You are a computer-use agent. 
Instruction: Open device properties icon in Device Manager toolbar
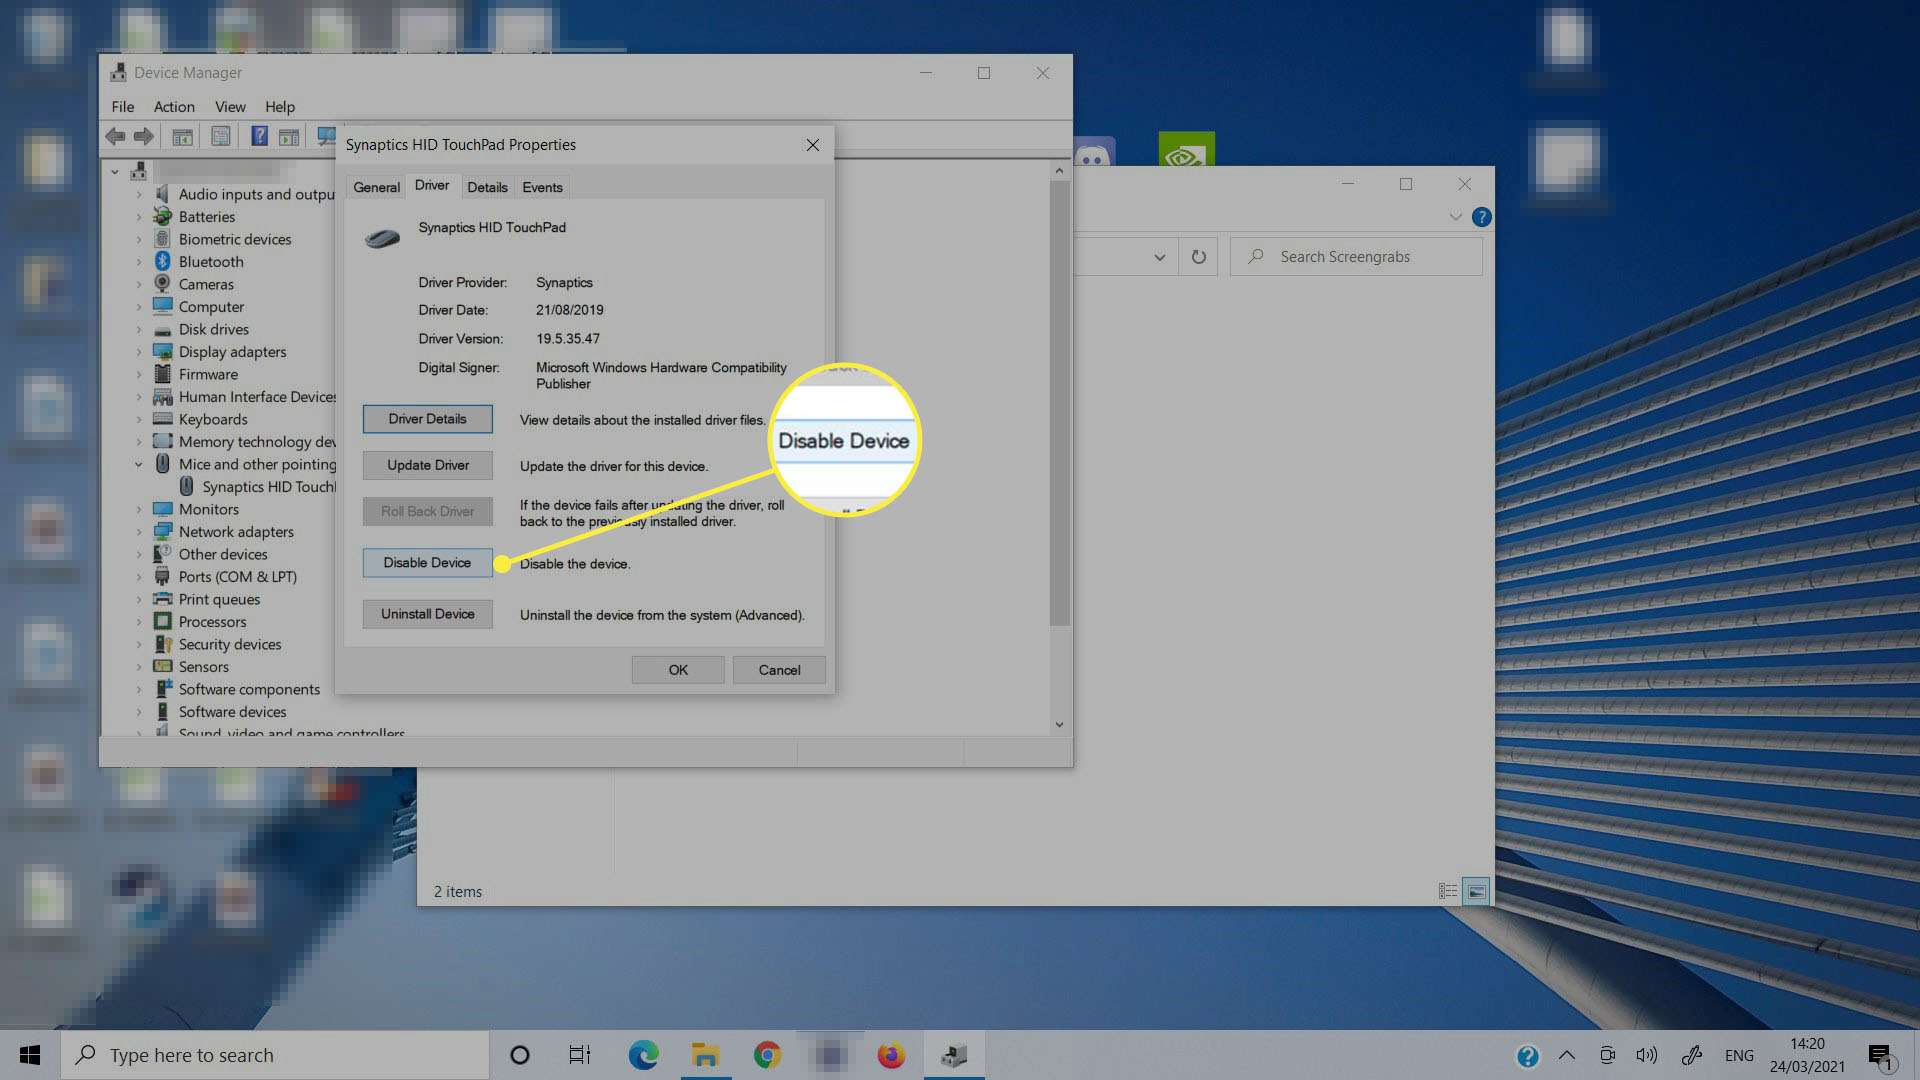[x=221, y=136]
